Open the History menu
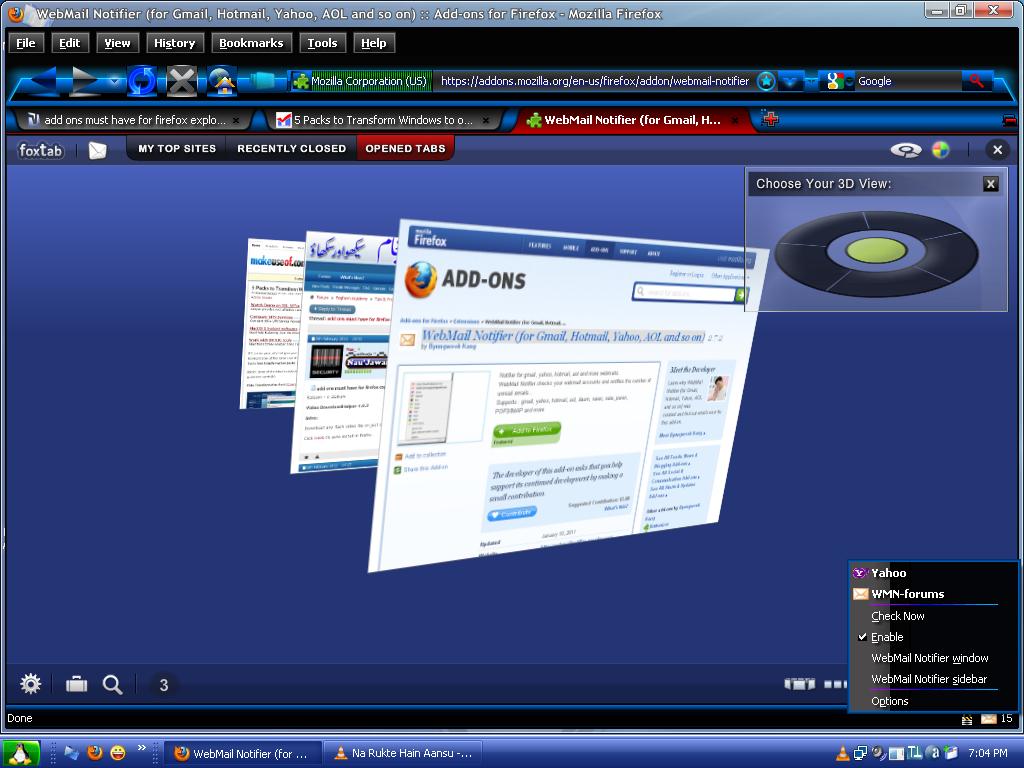Screen dimensions: 1024x768 [x=174, y=43]
